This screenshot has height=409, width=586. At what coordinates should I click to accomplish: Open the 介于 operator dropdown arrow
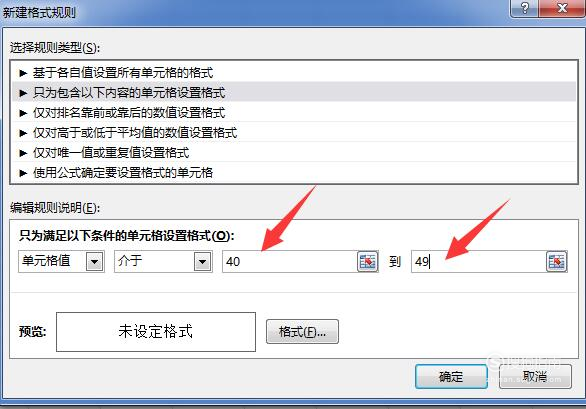202,261
